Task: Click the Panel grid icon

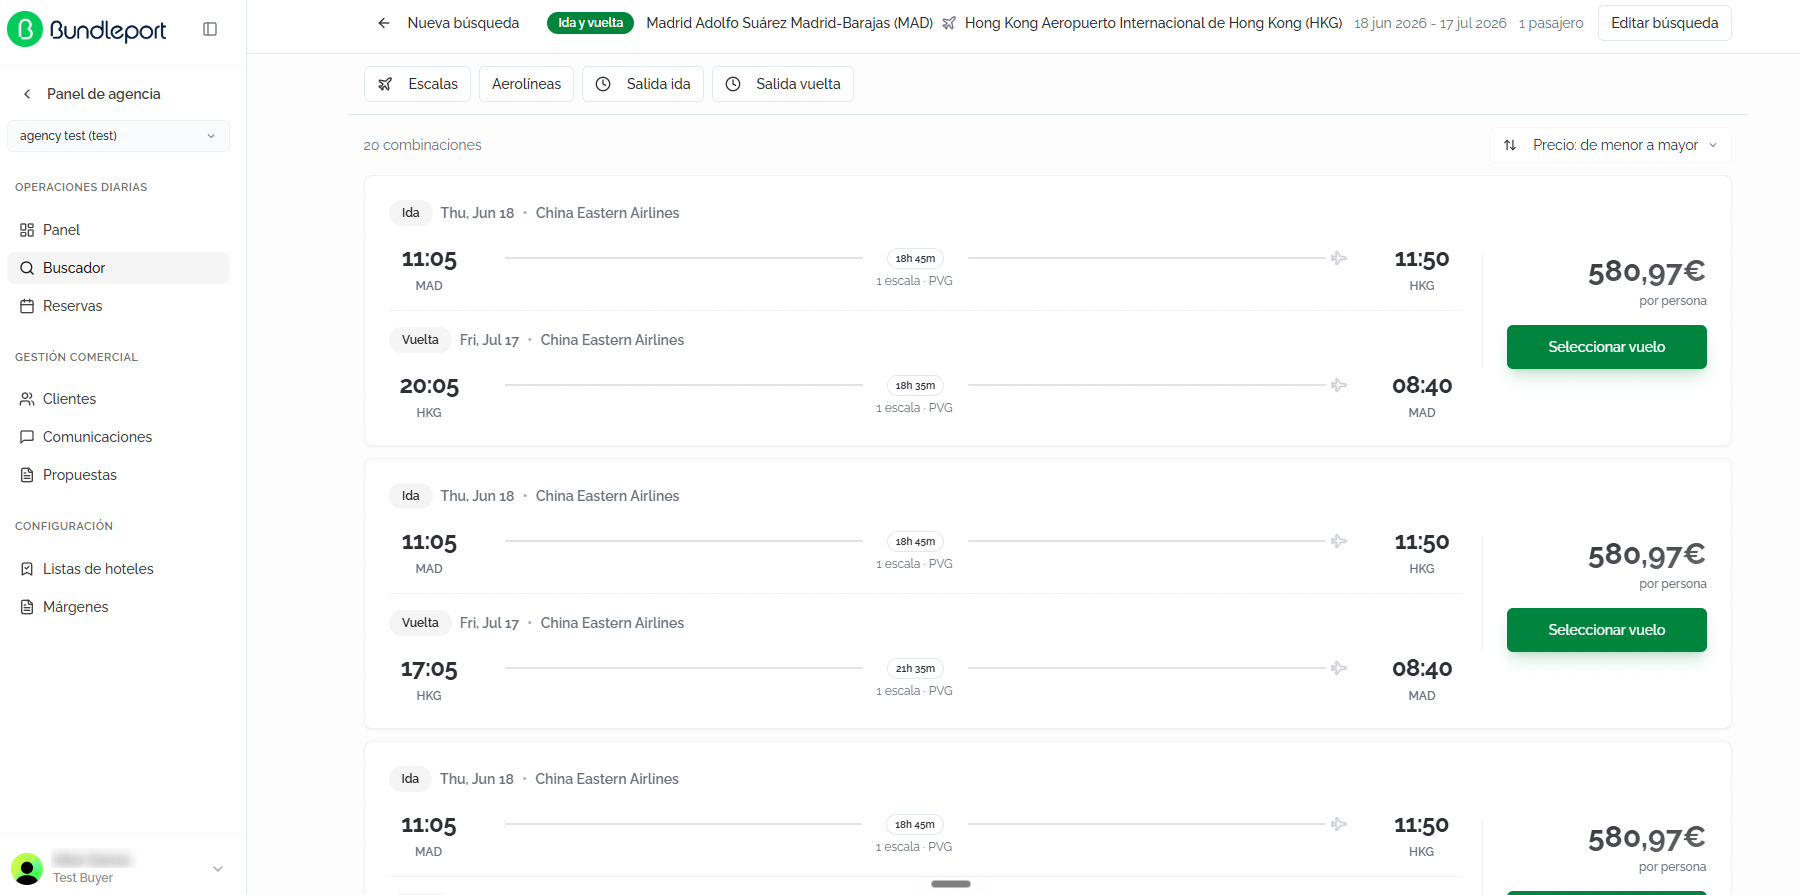Action: point(27,230)
